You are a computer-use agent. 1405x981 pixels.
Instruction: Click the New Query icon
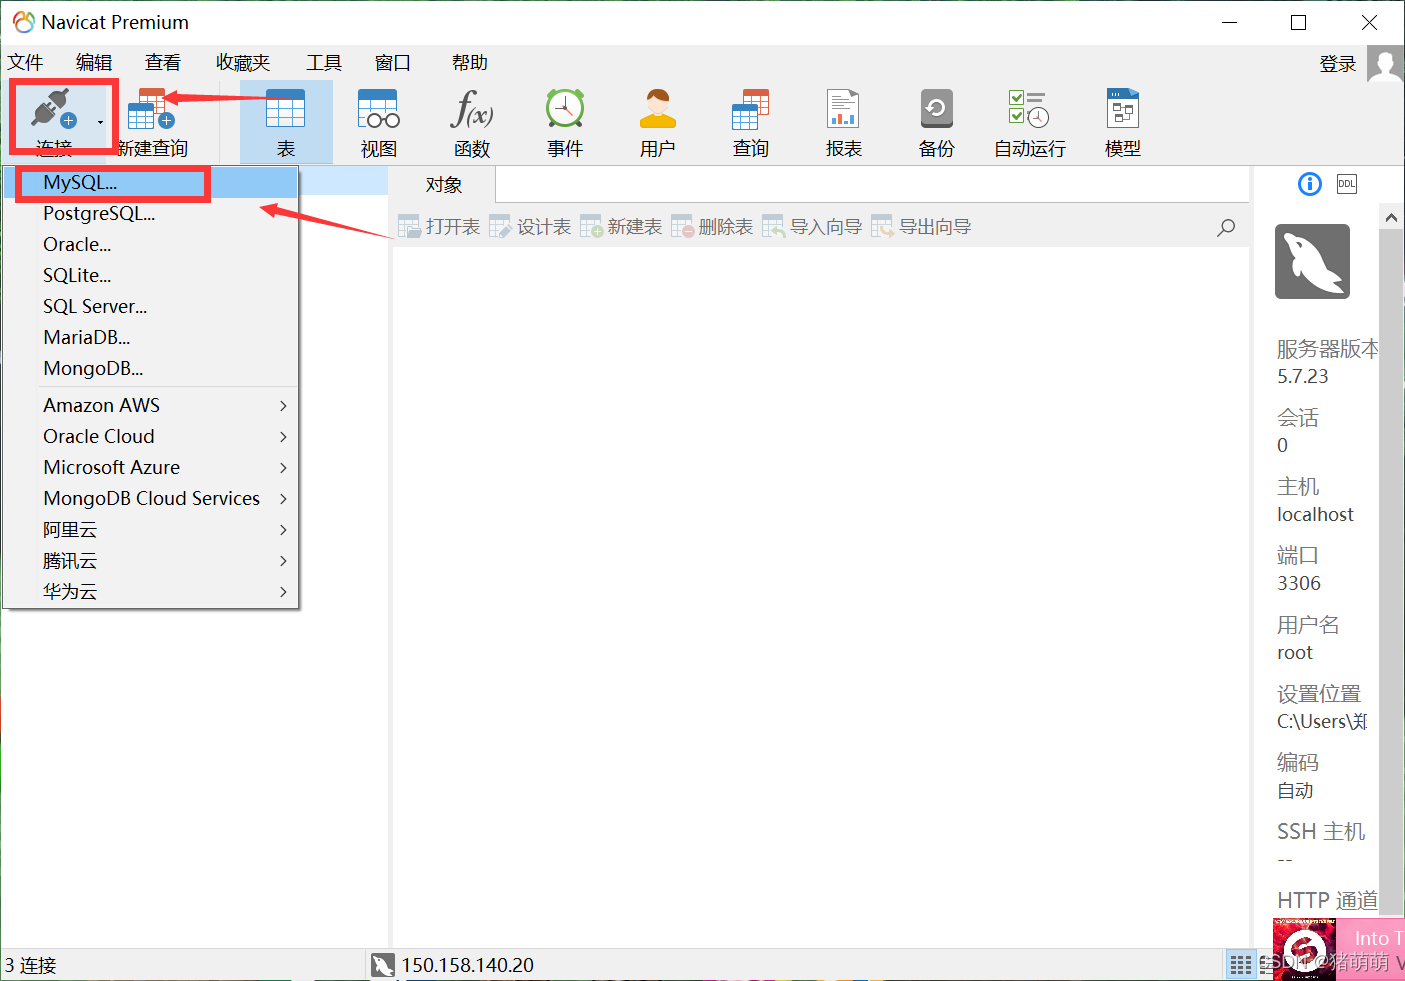click(x=151, y=109)
